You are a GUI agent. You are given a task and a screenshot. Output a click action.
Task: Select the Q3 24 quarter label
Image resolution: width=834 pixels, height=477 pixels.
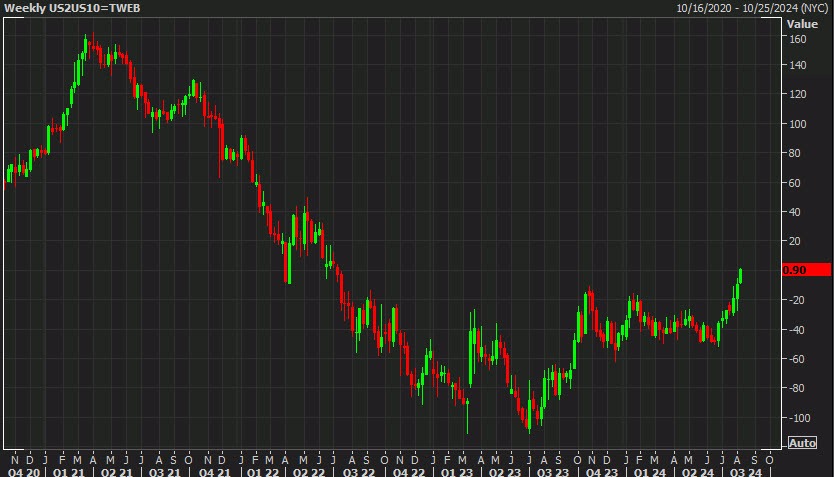(x=746, y=472)
